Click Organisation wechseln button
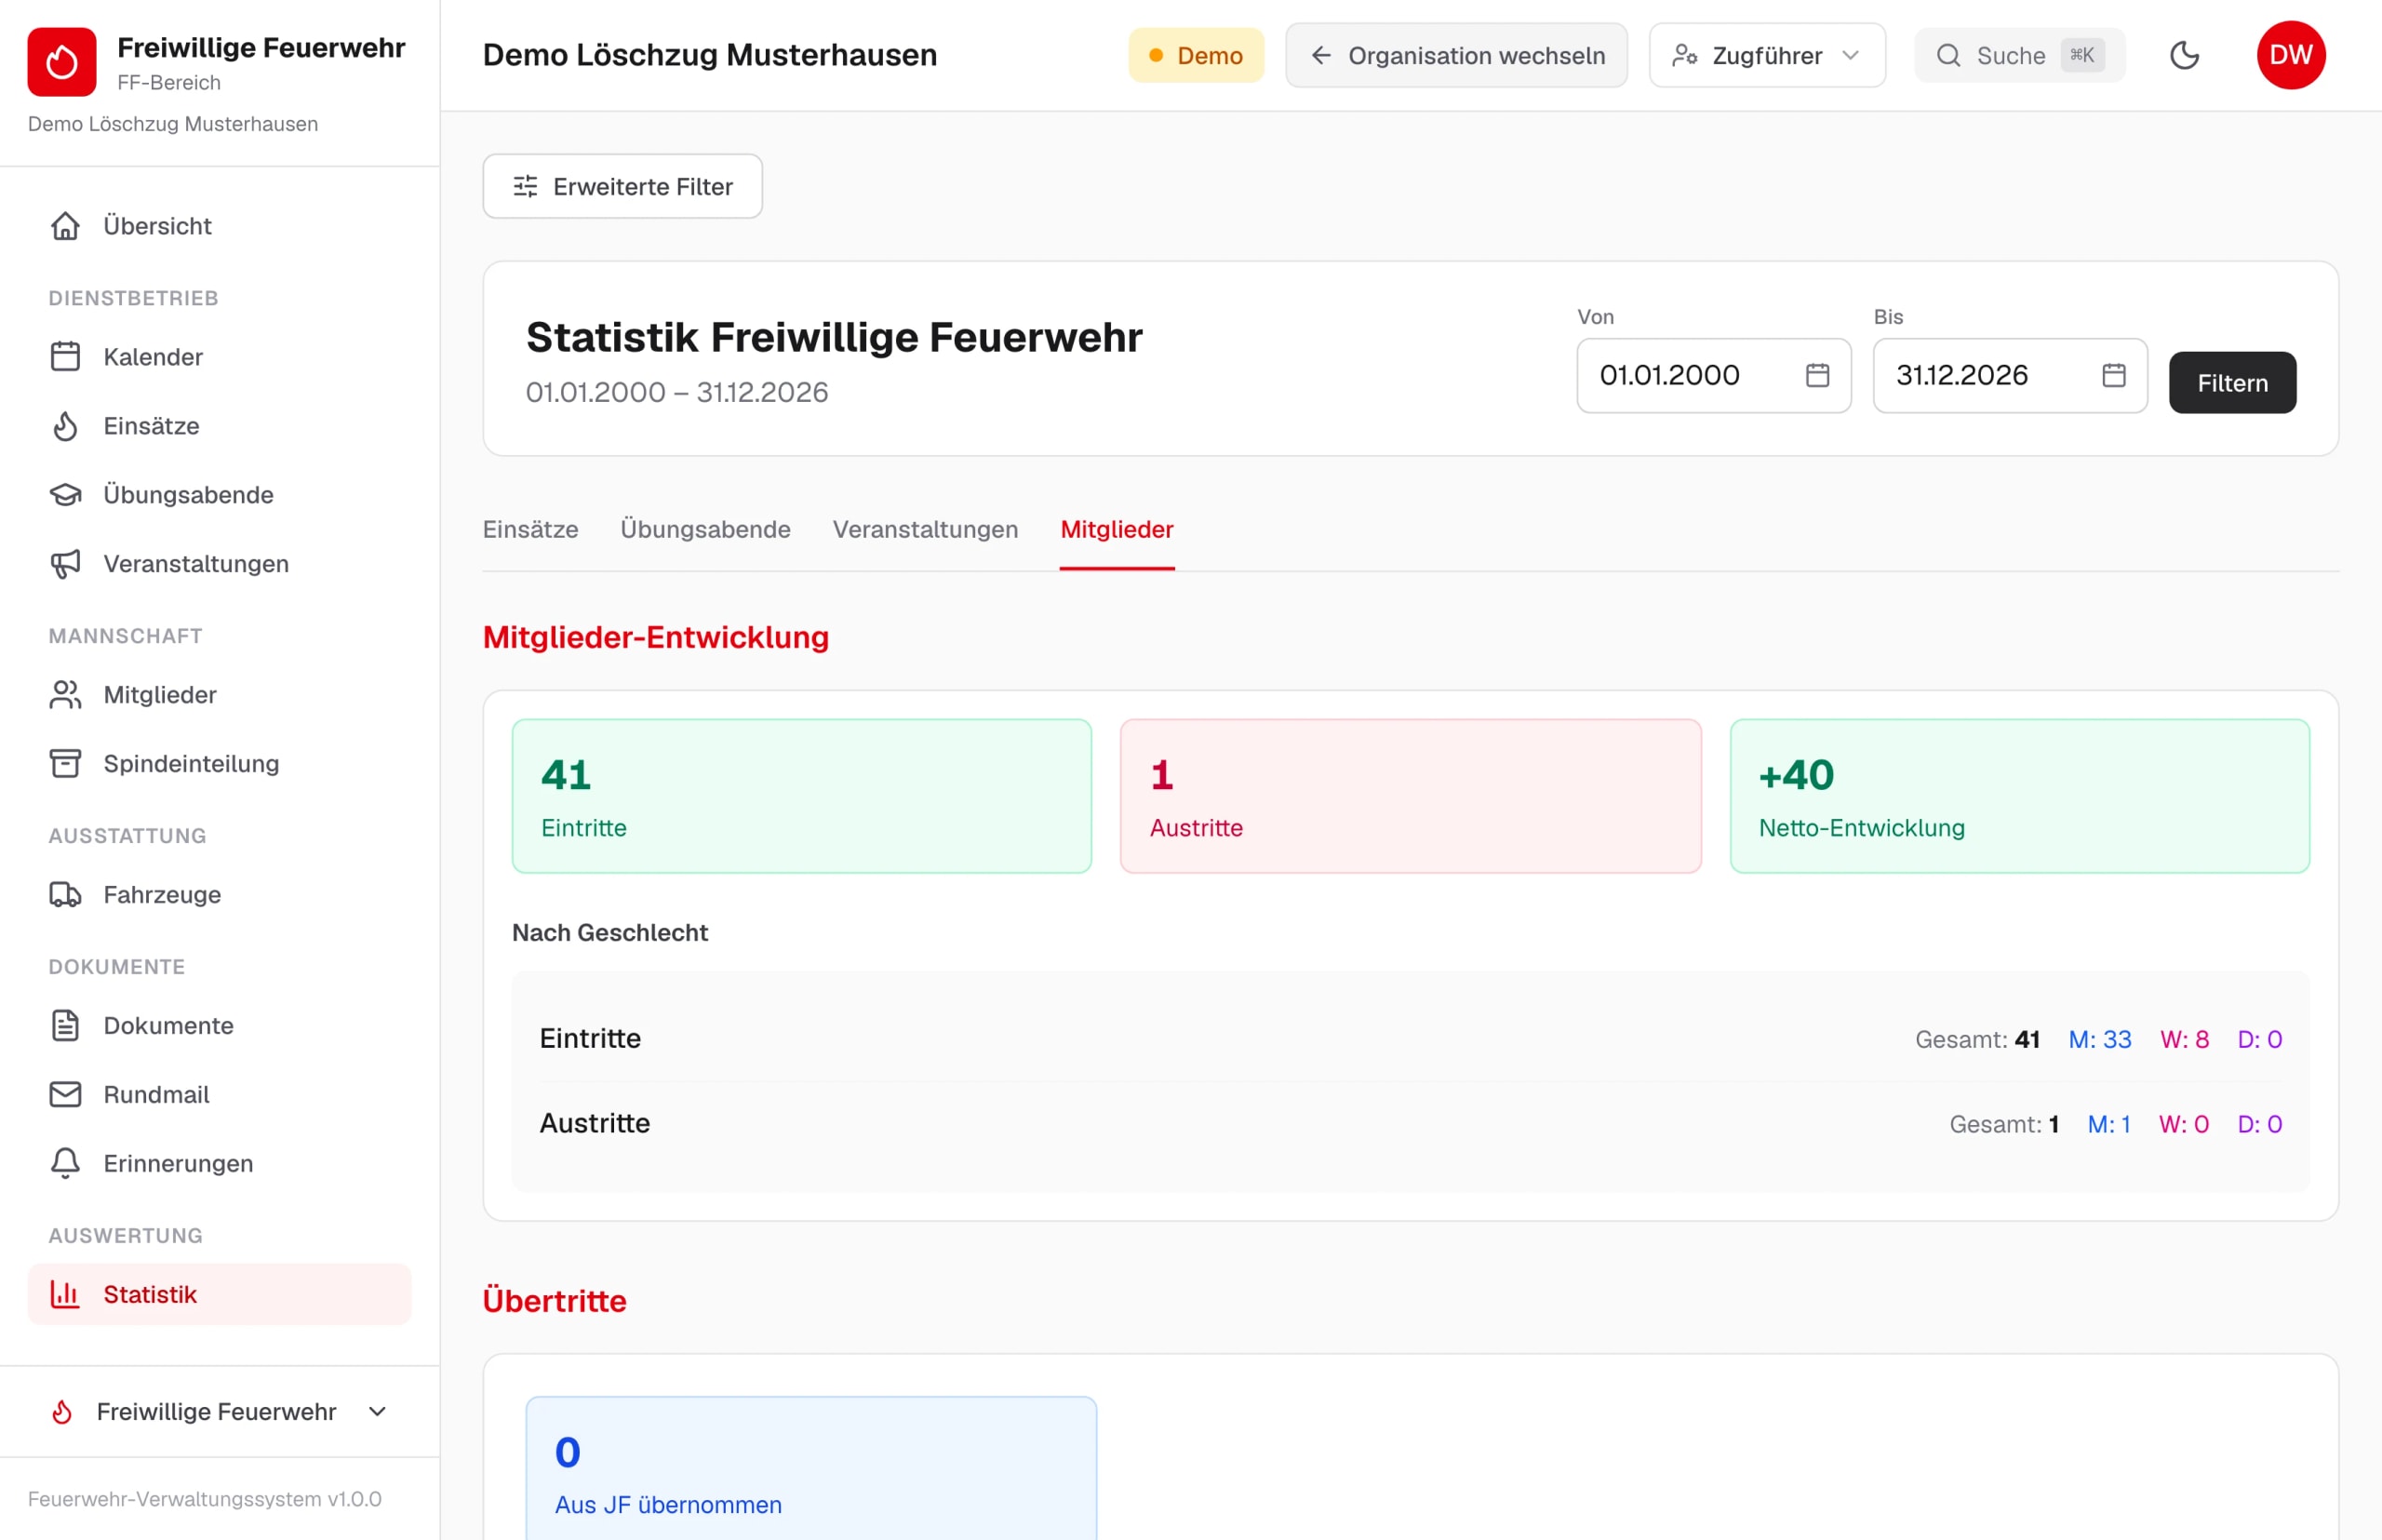Image resolution: width=2382 pixels, height=1540 pixels. 1455,56
